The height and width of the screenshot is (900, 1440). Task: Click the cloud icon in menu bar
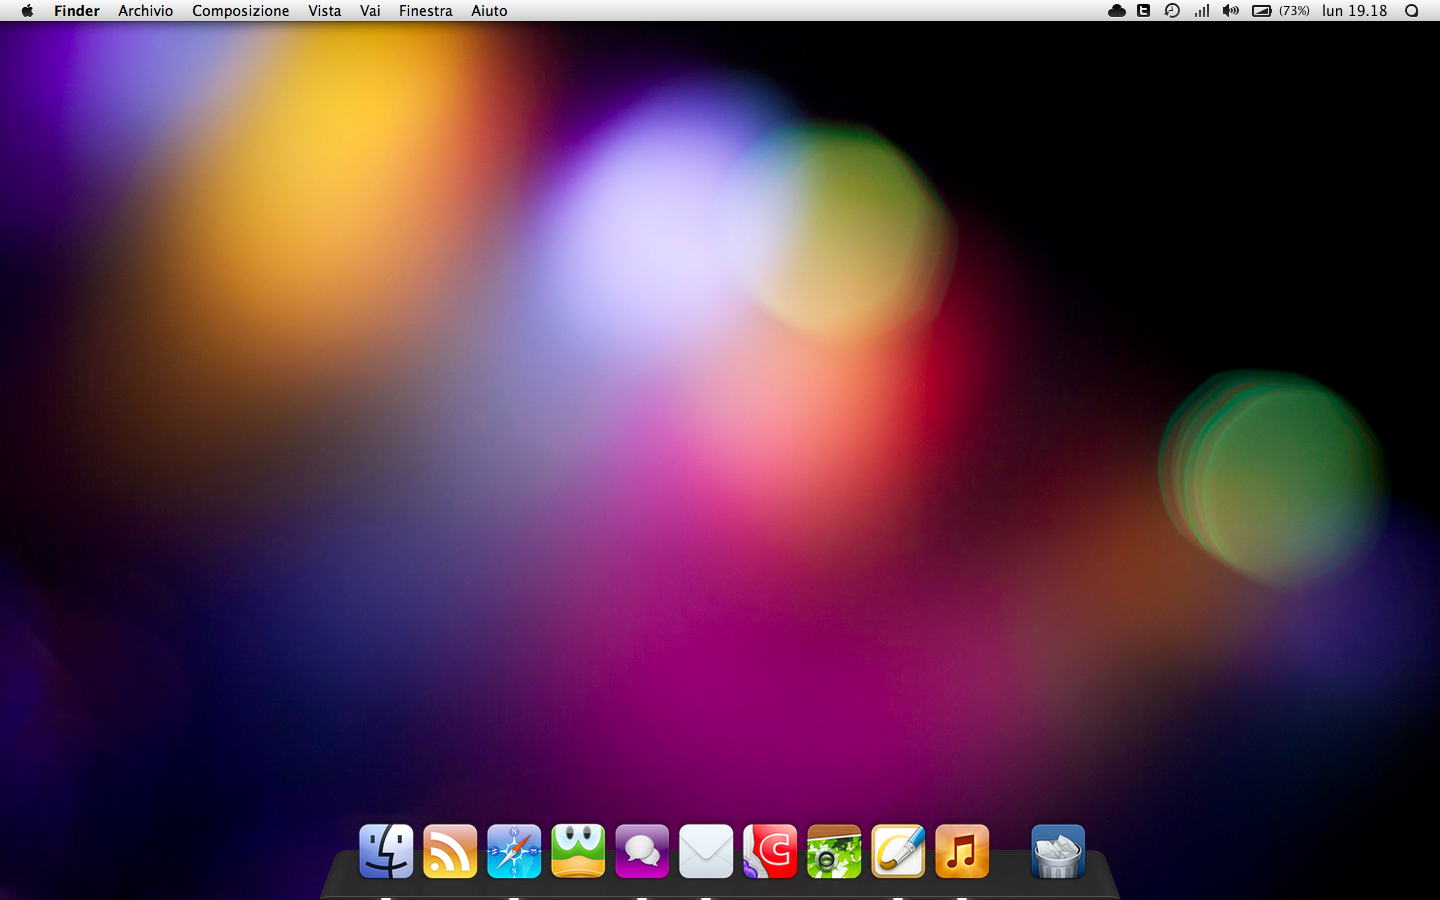[1117, 11]
